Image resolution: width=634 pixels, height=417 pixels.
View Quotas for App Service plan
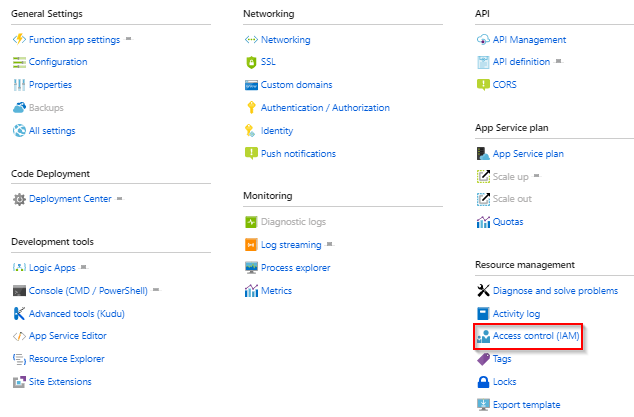pos(508,222)
